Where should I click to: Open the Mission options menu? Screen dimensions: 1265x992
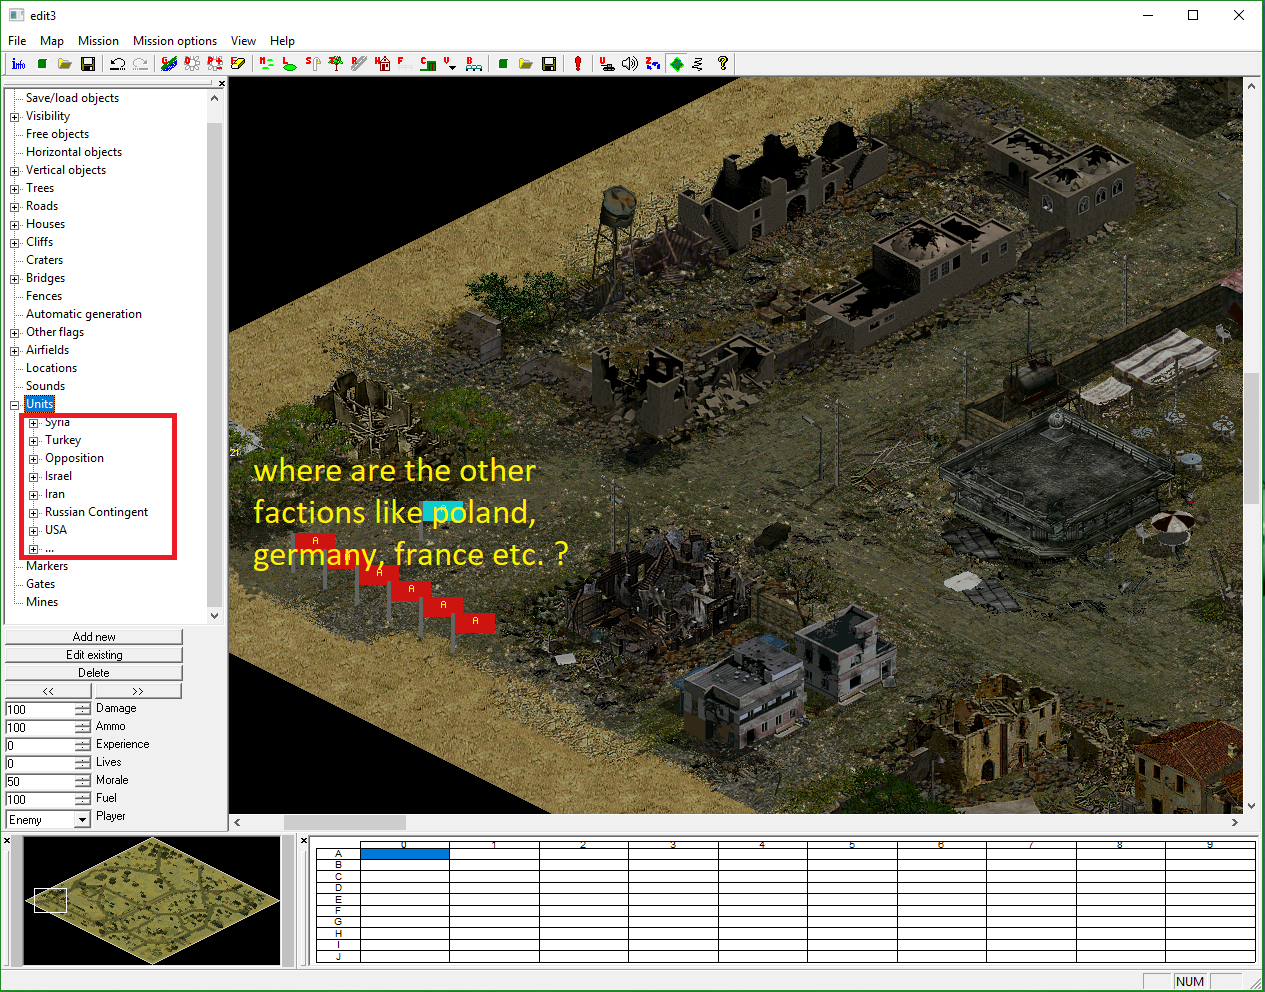(175, 41)
